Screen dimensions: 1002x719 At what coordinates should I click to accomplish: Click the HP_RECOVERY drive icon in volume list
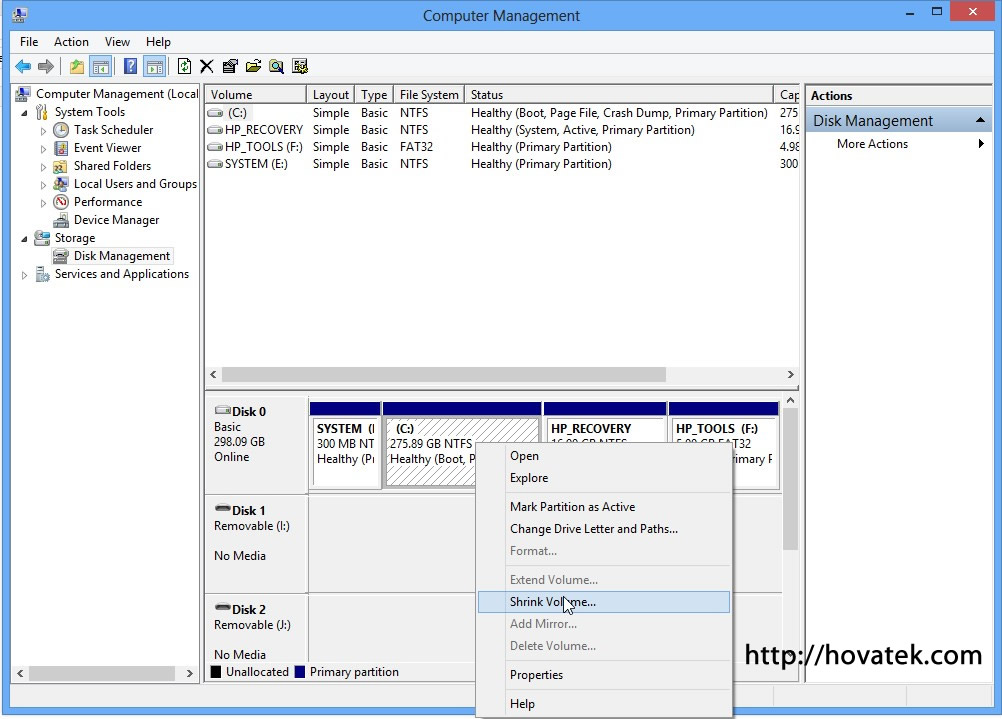click(x=215, y=130)
